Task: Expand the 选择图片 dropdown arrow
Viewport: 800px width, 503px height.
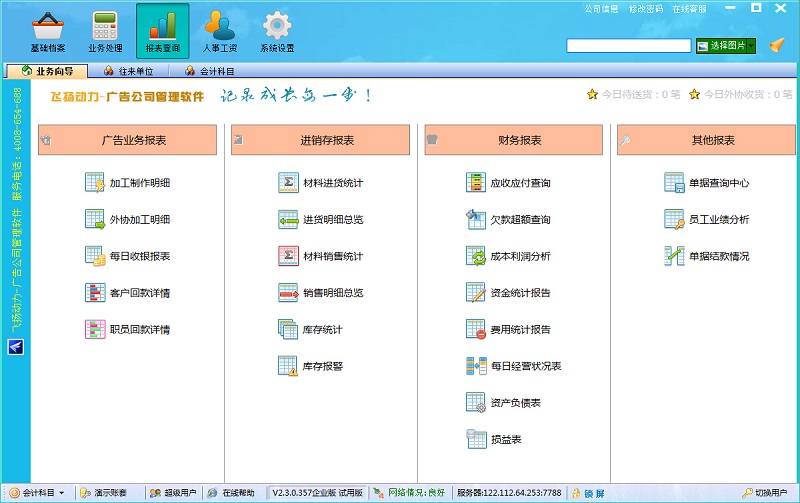Action: click(x=750, y=45)
